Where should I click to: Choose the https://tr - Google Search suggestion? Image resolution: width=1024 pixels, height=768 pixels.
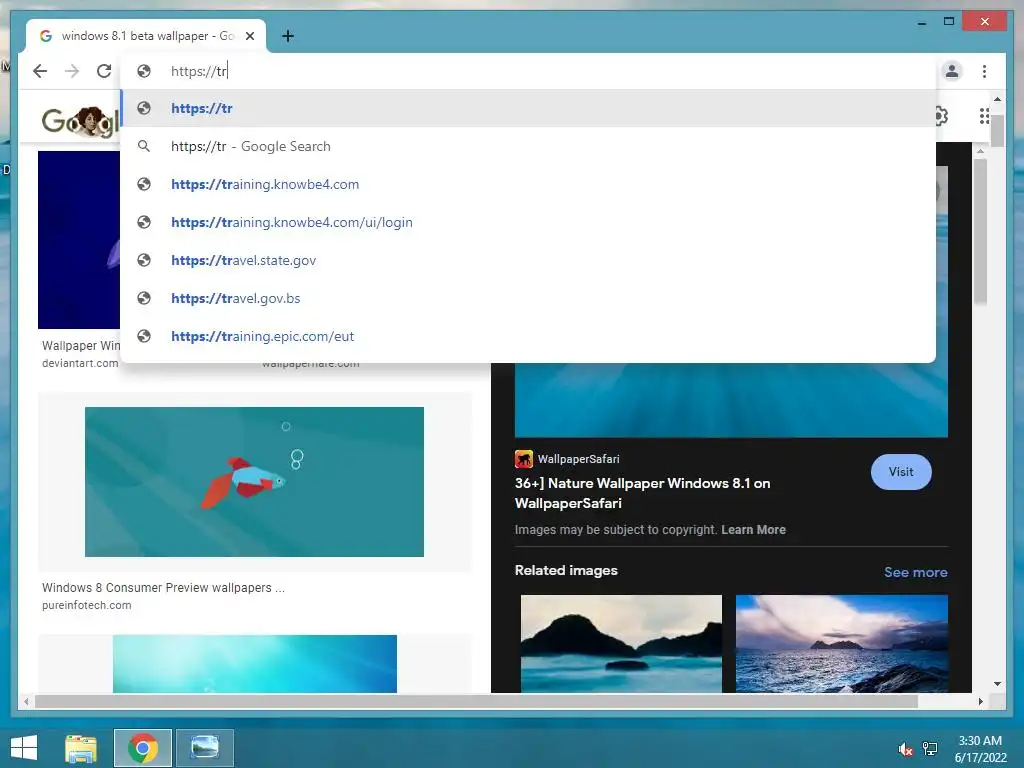[528, 146]
